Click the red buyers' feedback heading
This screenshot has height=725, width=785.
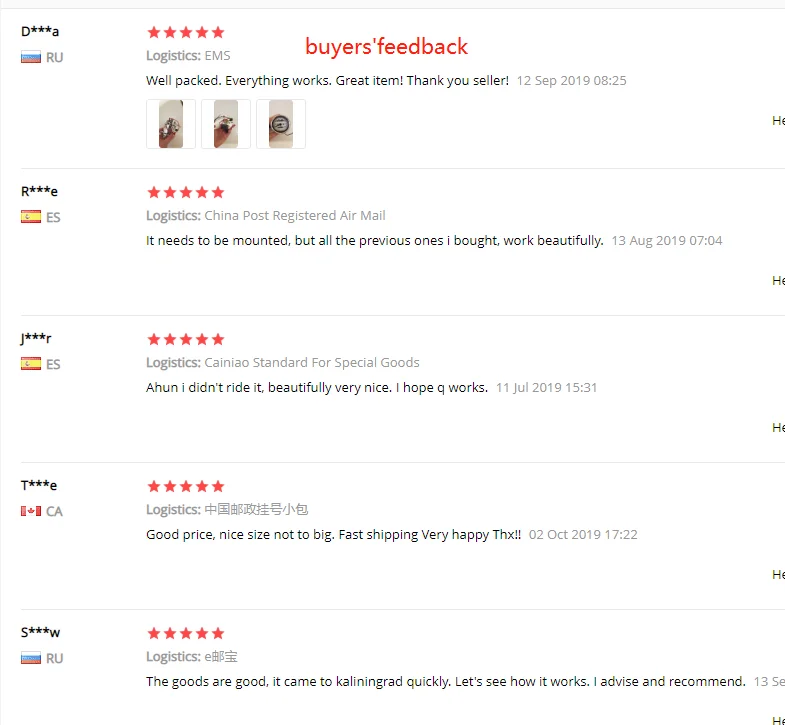click(x=386, y=47)
